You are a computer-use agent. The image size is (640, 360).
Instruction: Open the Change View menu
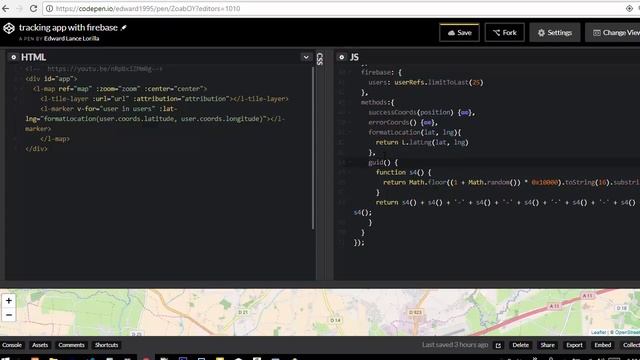click(x=613, y=33)
